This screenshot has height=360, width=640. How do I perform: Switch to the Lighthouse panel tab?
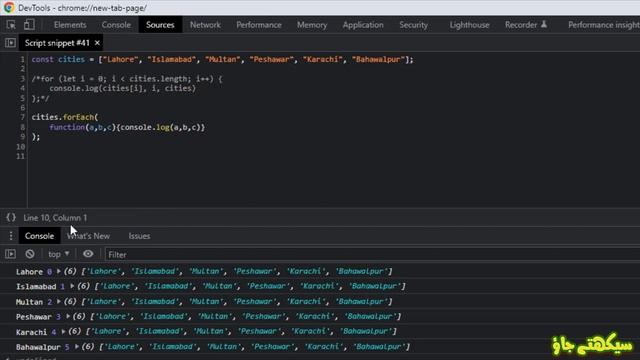[469, 25]
